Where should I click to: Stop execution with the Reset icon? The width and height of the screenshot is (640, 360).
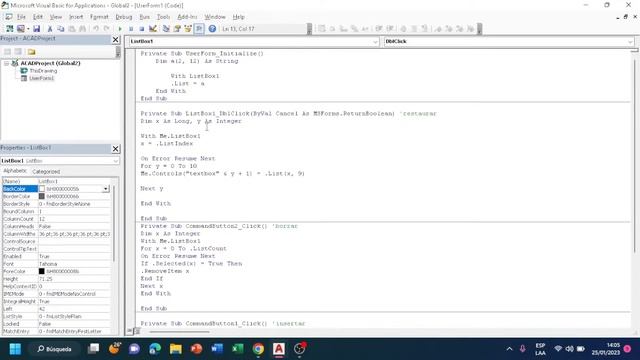[x=142, y=29]
